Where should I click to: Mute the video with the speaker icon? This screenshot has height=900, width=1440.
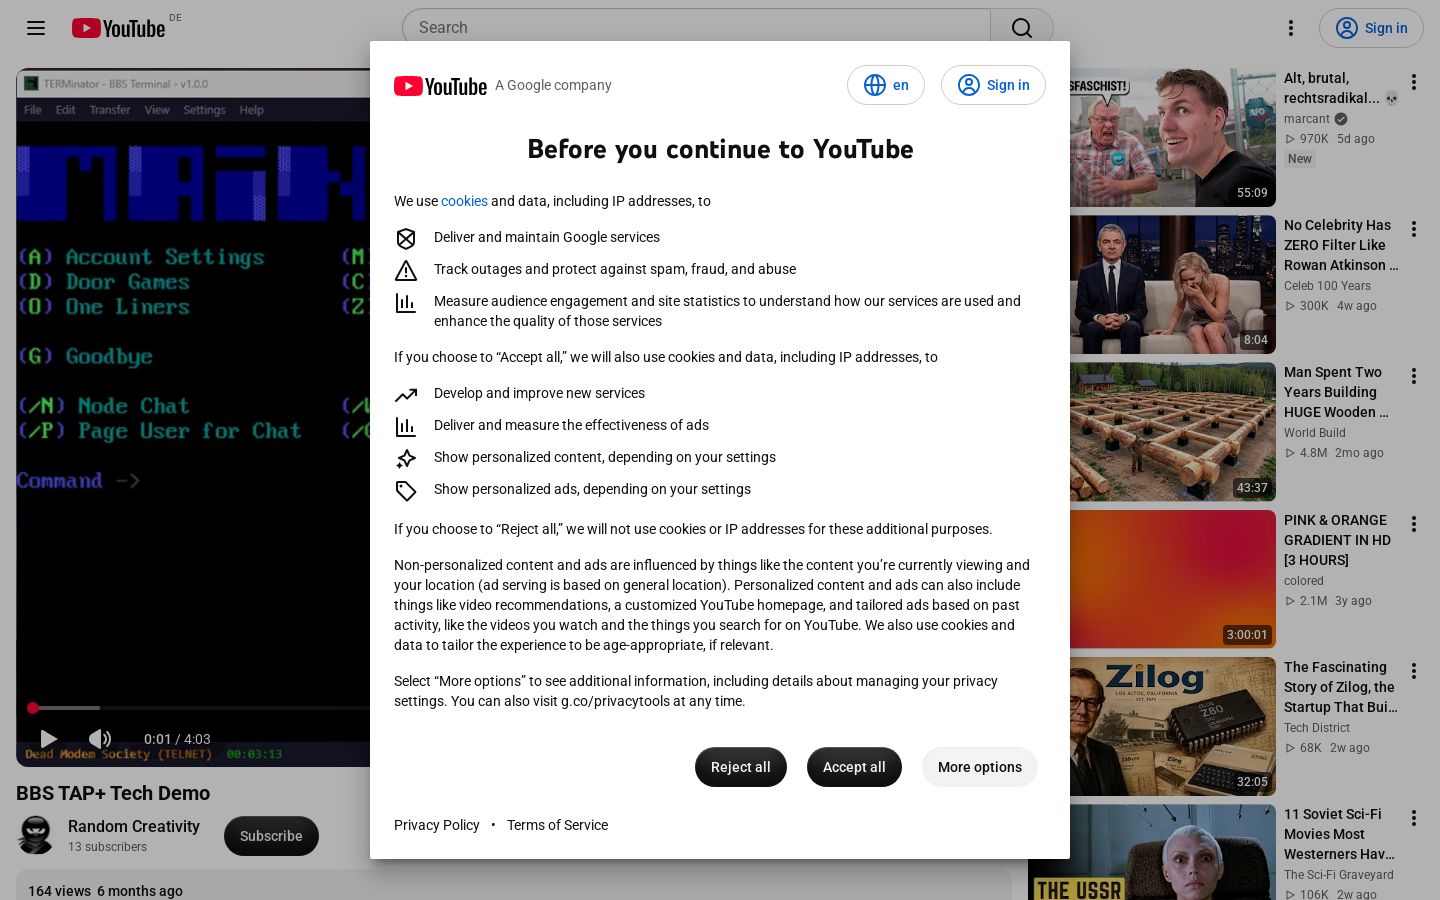point(100,739)
